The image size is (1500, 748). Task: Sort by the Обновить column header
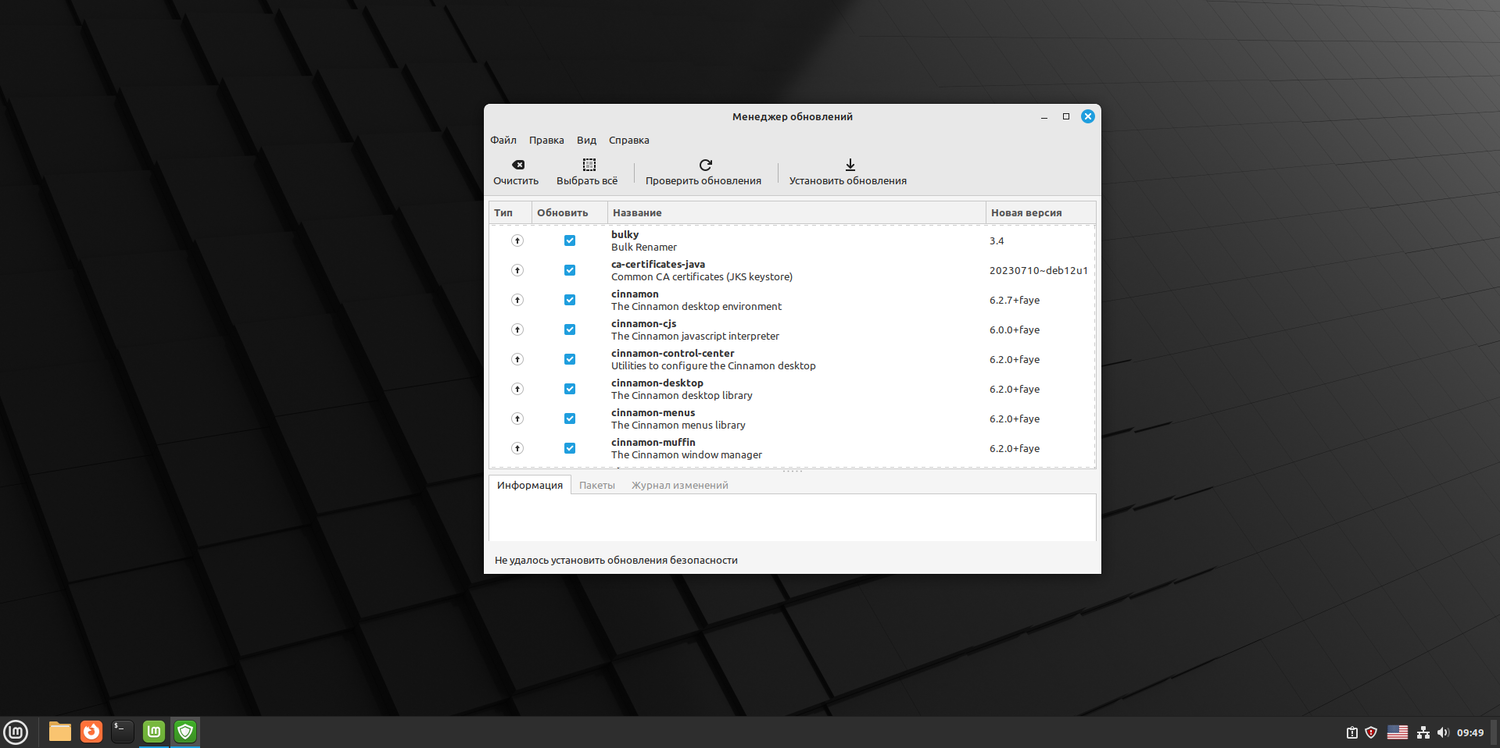[x=569, y=213]
